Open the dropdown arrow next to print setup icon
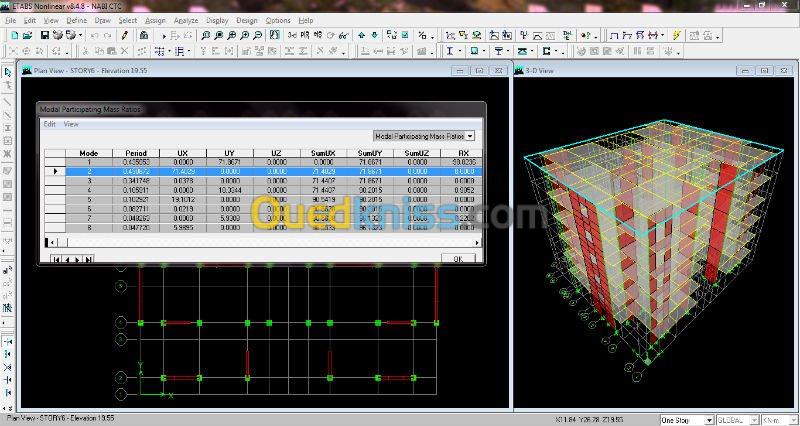 (81, 36)
